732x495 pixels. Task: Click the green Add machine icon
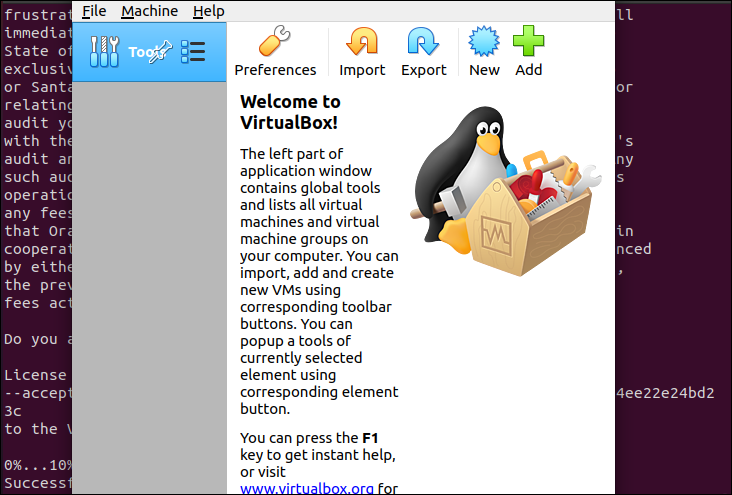coord(528,41)
